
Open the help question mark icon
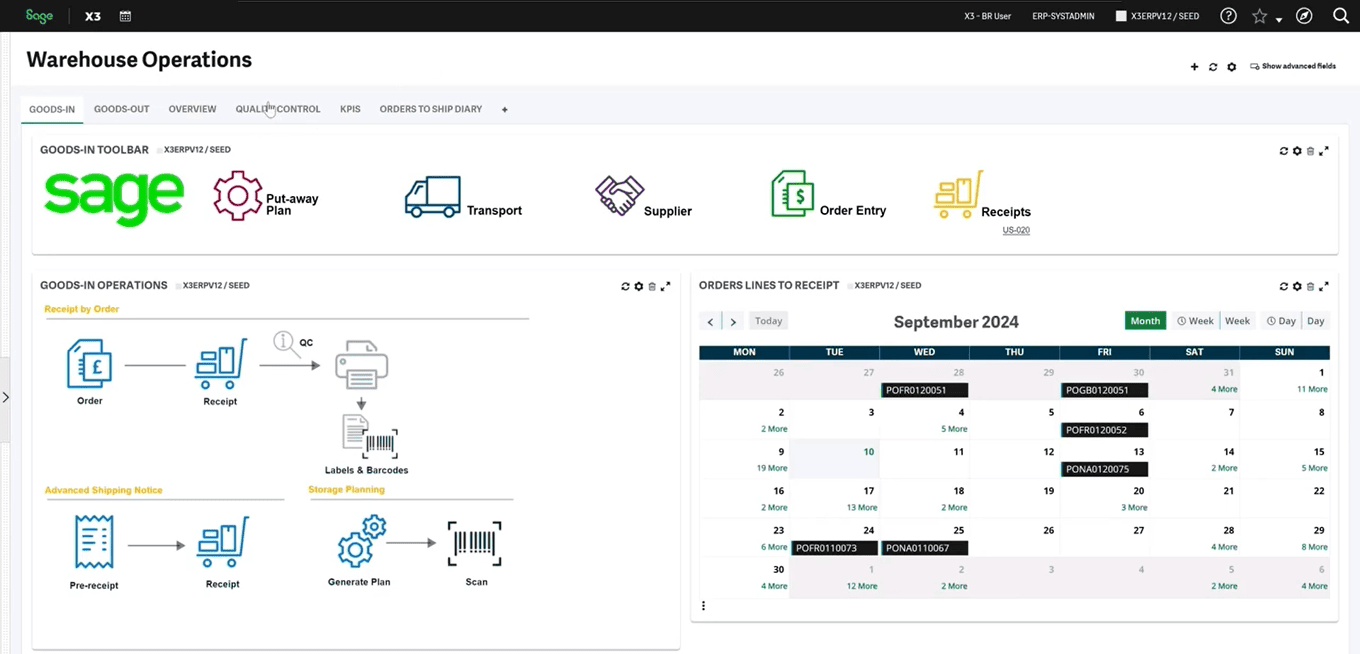[1228, 16]
